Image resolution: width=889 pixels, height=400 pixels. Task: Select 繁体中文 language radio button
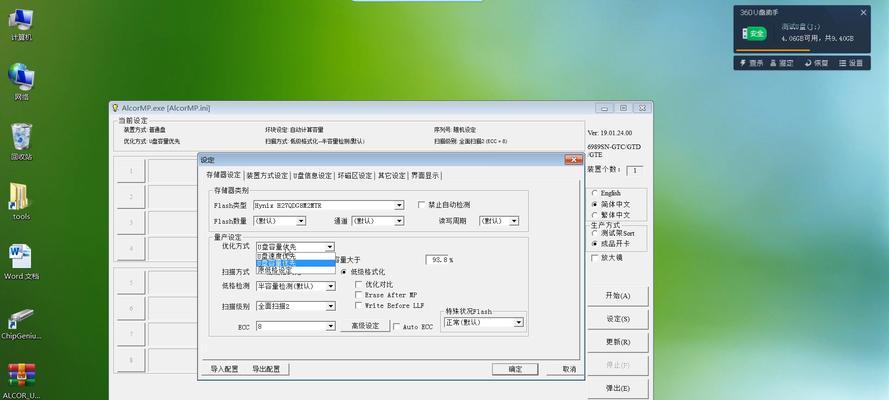pyautogui.click(x=594, y=215)
